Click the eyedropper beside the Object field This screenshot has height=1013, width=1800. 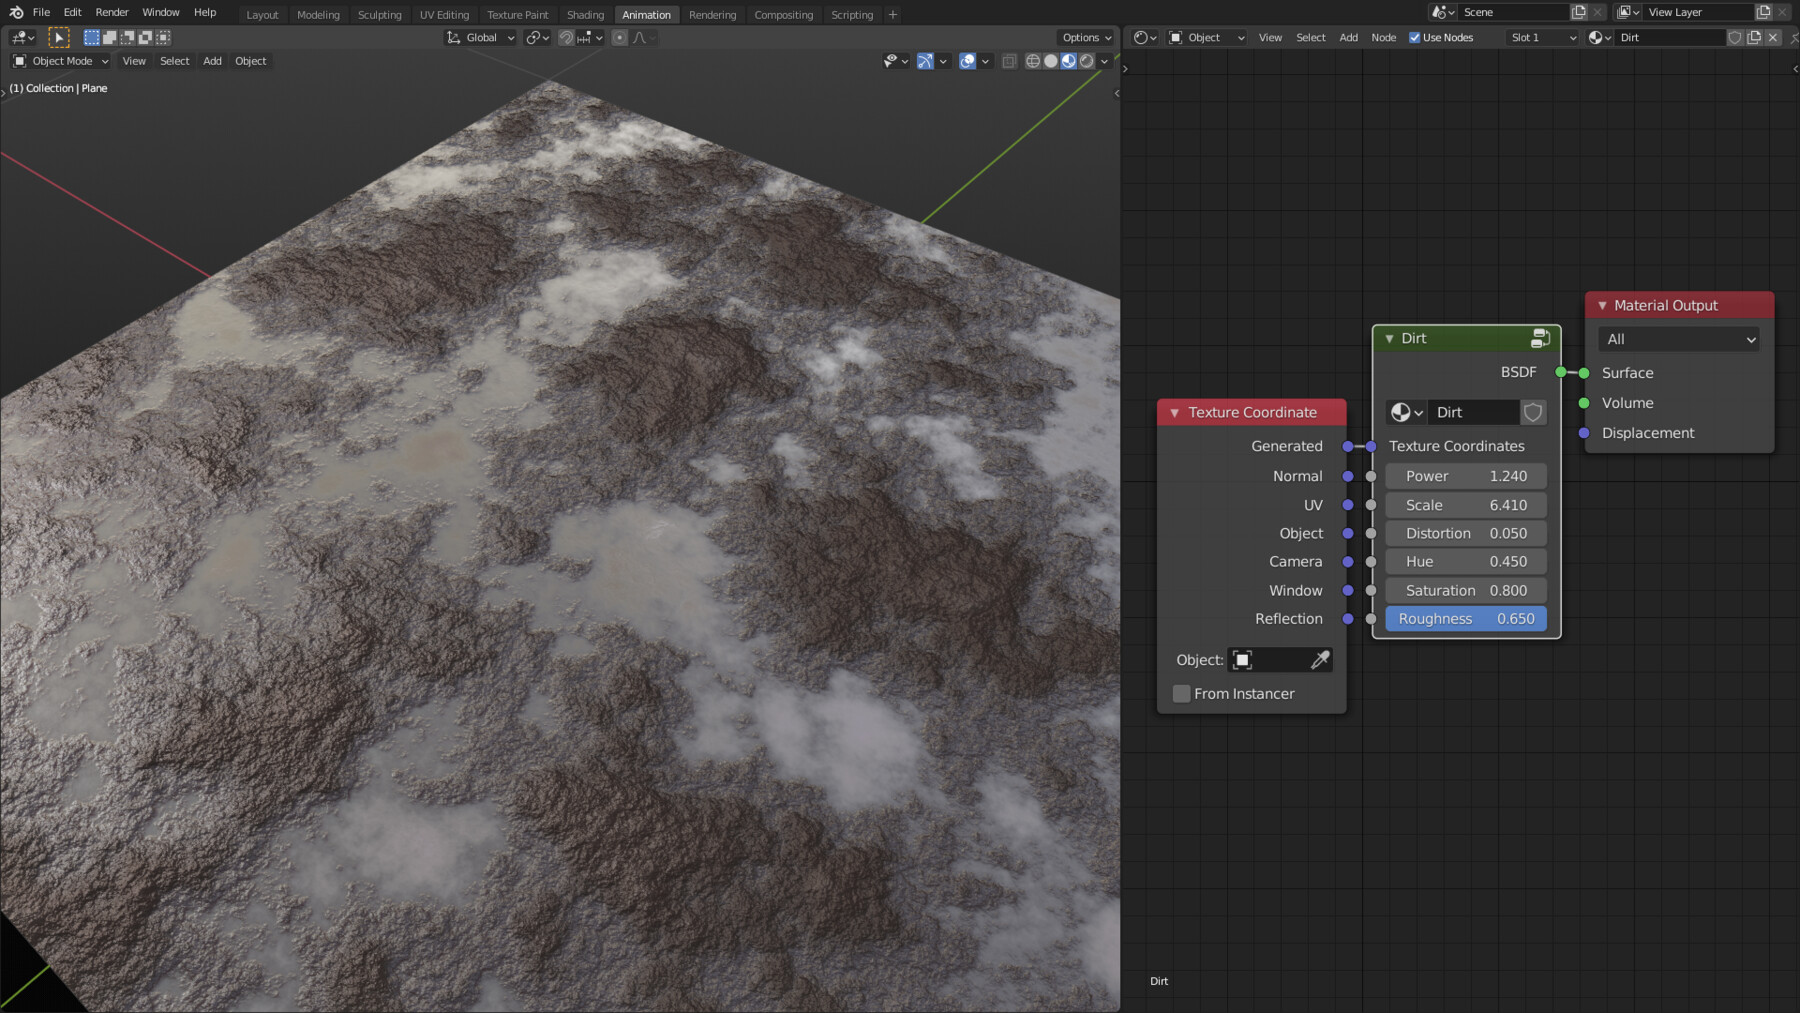pos(1320,660)
